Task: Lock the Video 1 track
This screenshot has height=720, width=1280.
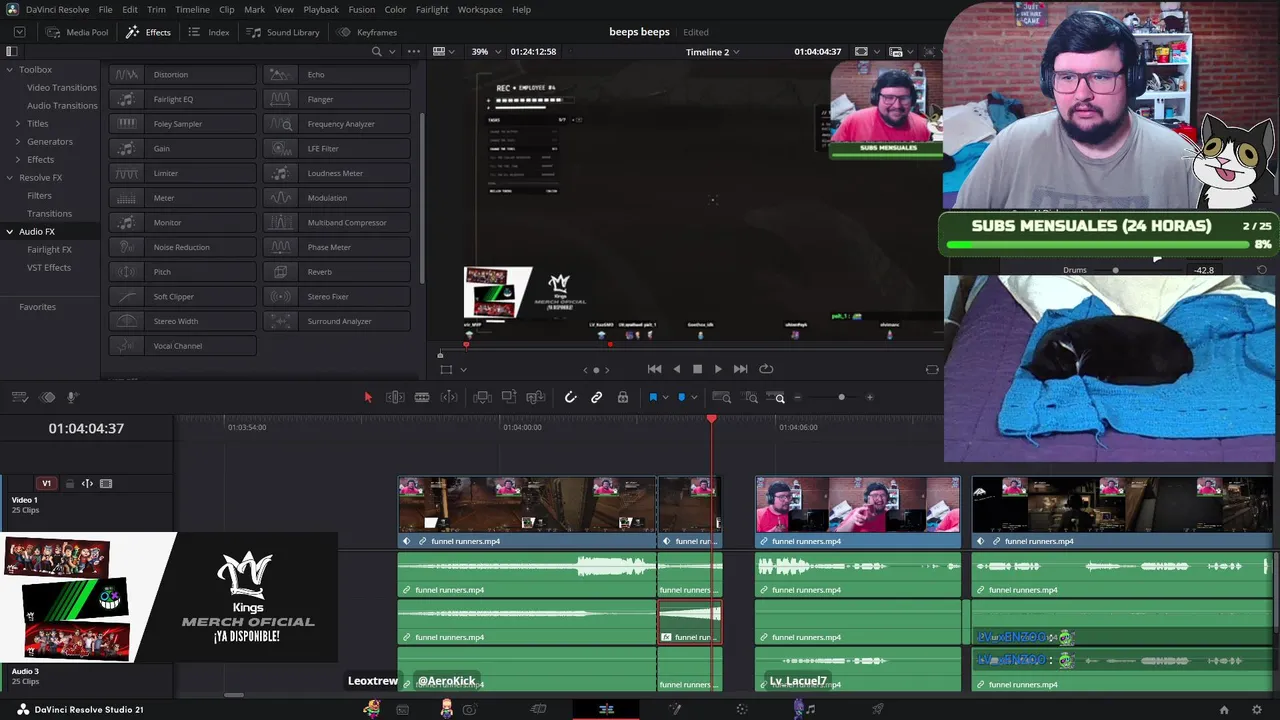Action: (x=70, y=483)
